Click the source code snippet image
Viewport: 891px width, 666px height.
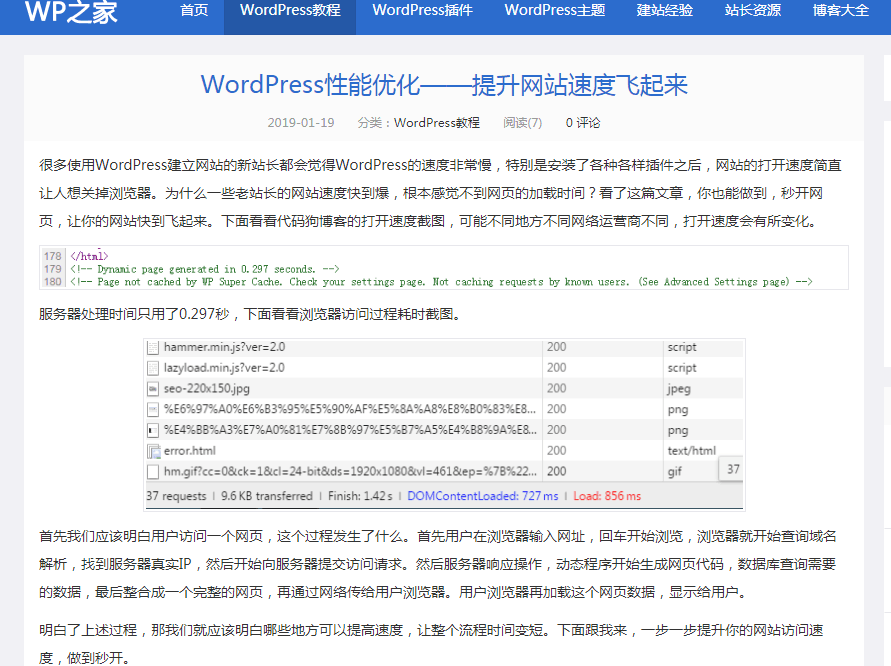[x=444, y=268]
